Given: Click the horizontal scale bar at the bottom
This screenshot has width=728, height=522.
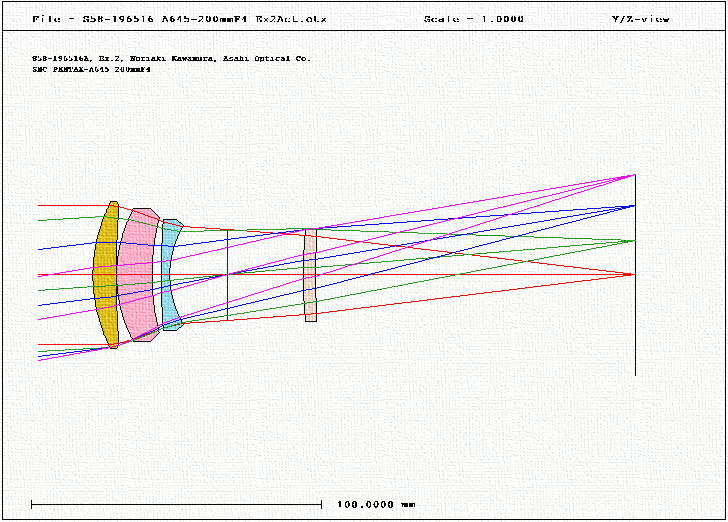Looking at the screenshot, I should point(176,504).
